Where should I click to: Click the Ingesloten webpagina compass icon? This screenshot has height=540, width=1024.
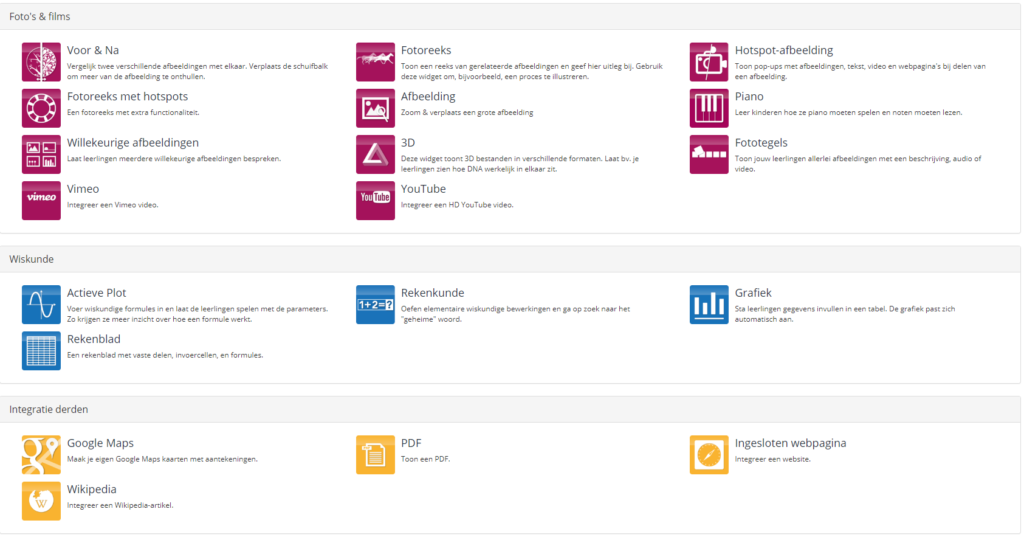pyautogui.click(x=709, y=454)
